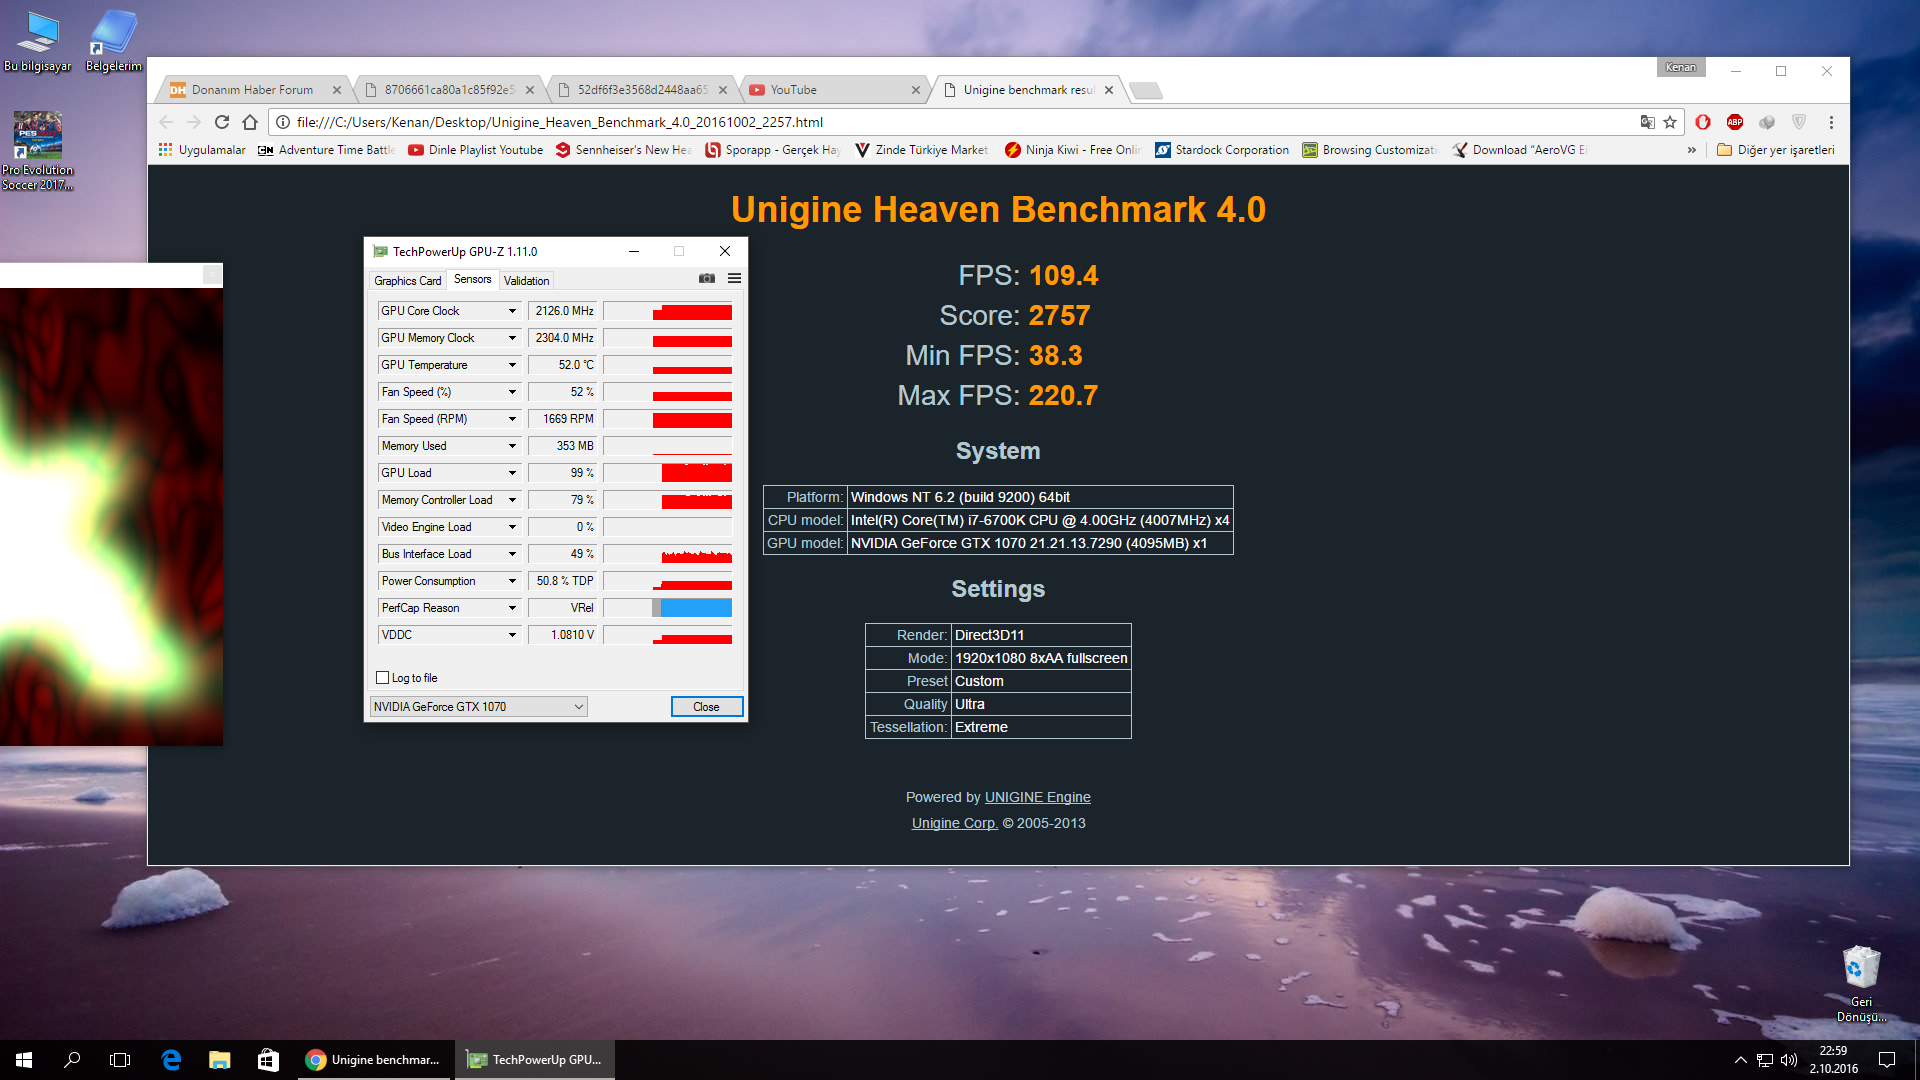Click the Chrome reload page icon
Image resolution: width=1920 pixels, height=1080 pixels.
(222, 122)
